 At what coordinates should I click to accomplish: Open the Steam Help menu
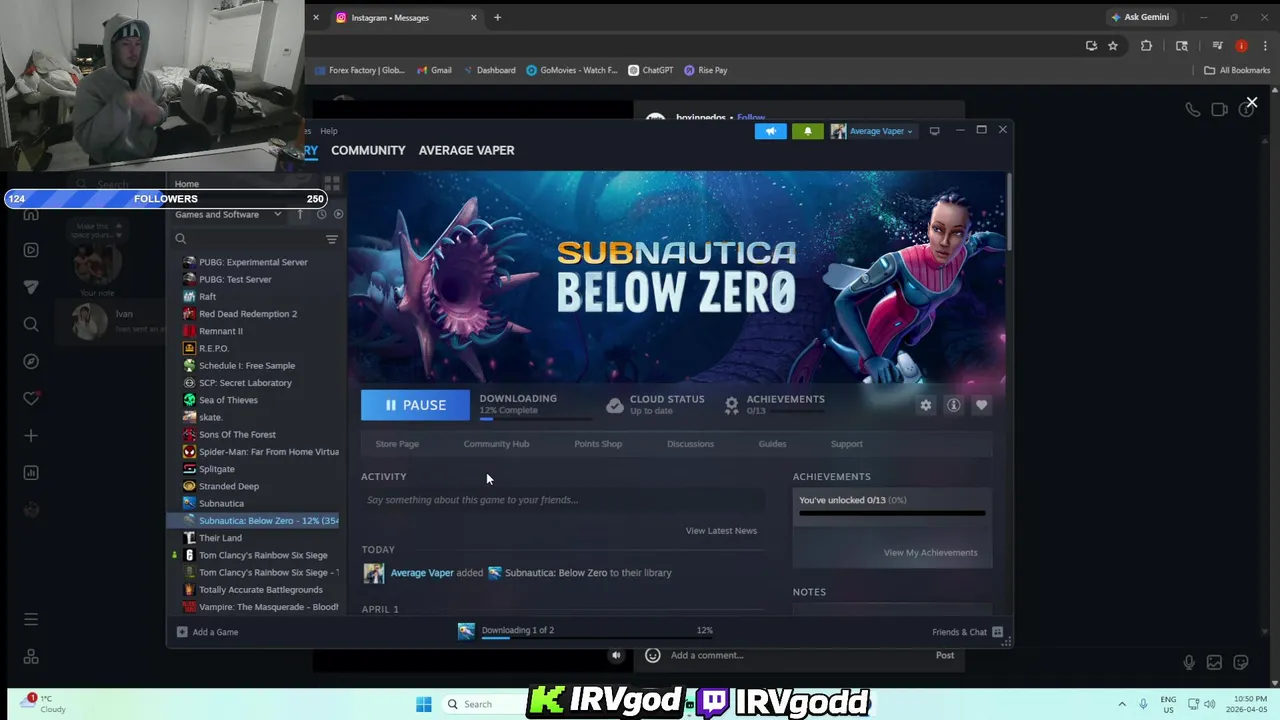coord(328,131)
